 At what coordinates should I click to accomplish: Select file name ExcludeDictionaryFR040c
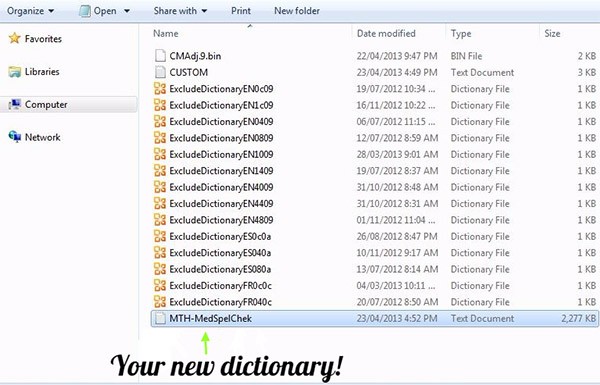click(220, 302)
